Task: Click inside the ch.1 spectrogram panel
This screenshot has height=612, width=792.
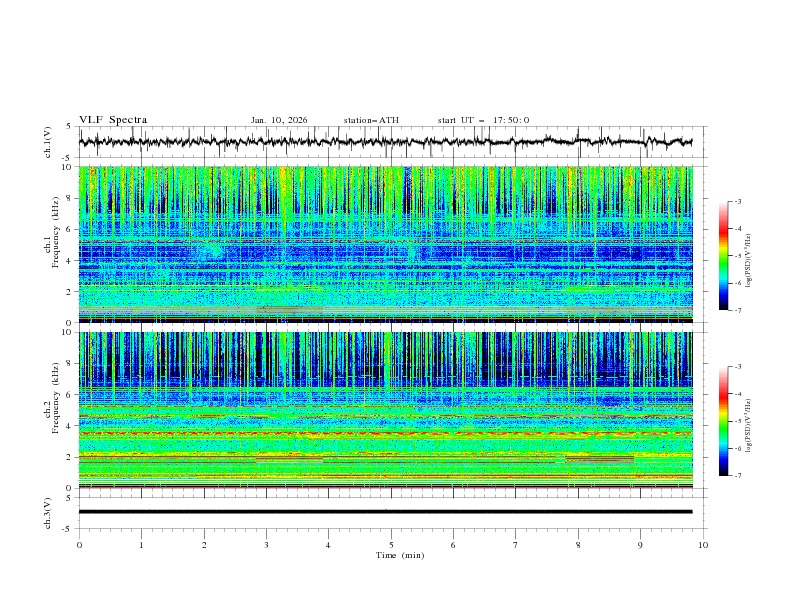Action: (386, 245)
